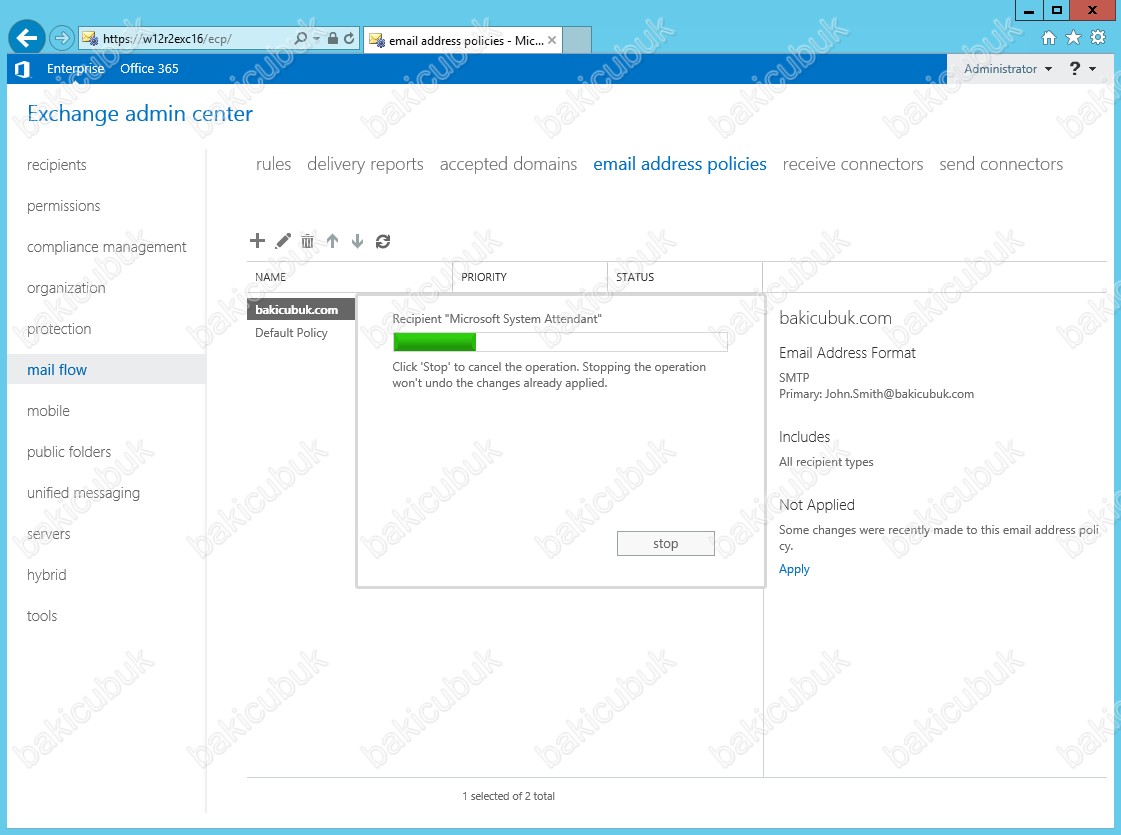Image resolution: width=1121 pixels, height=835 pixels.
Task: Go forward using browser forward arrow
Action: (62, 38)
